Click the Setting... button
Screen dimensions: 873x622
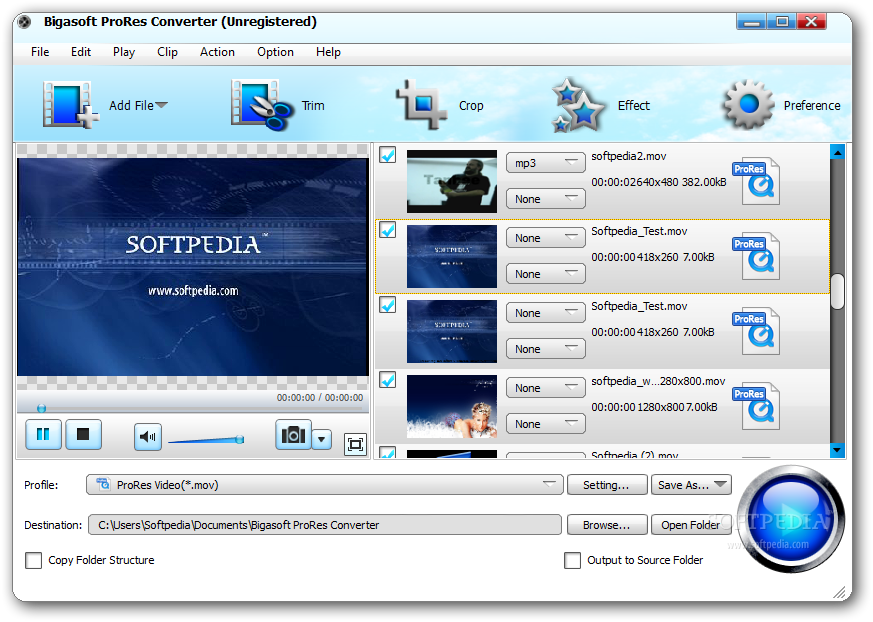coord(607,484)
